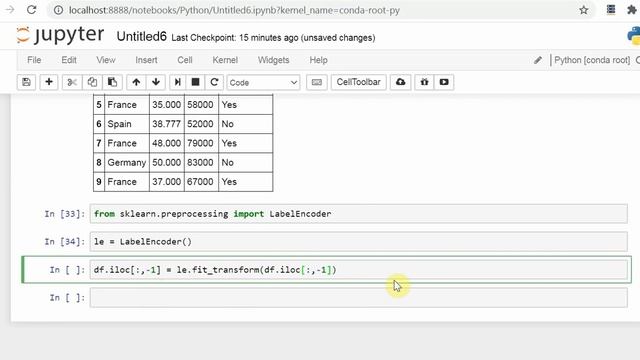Click salary value 83000
The image size is (640, 360).
200,162
